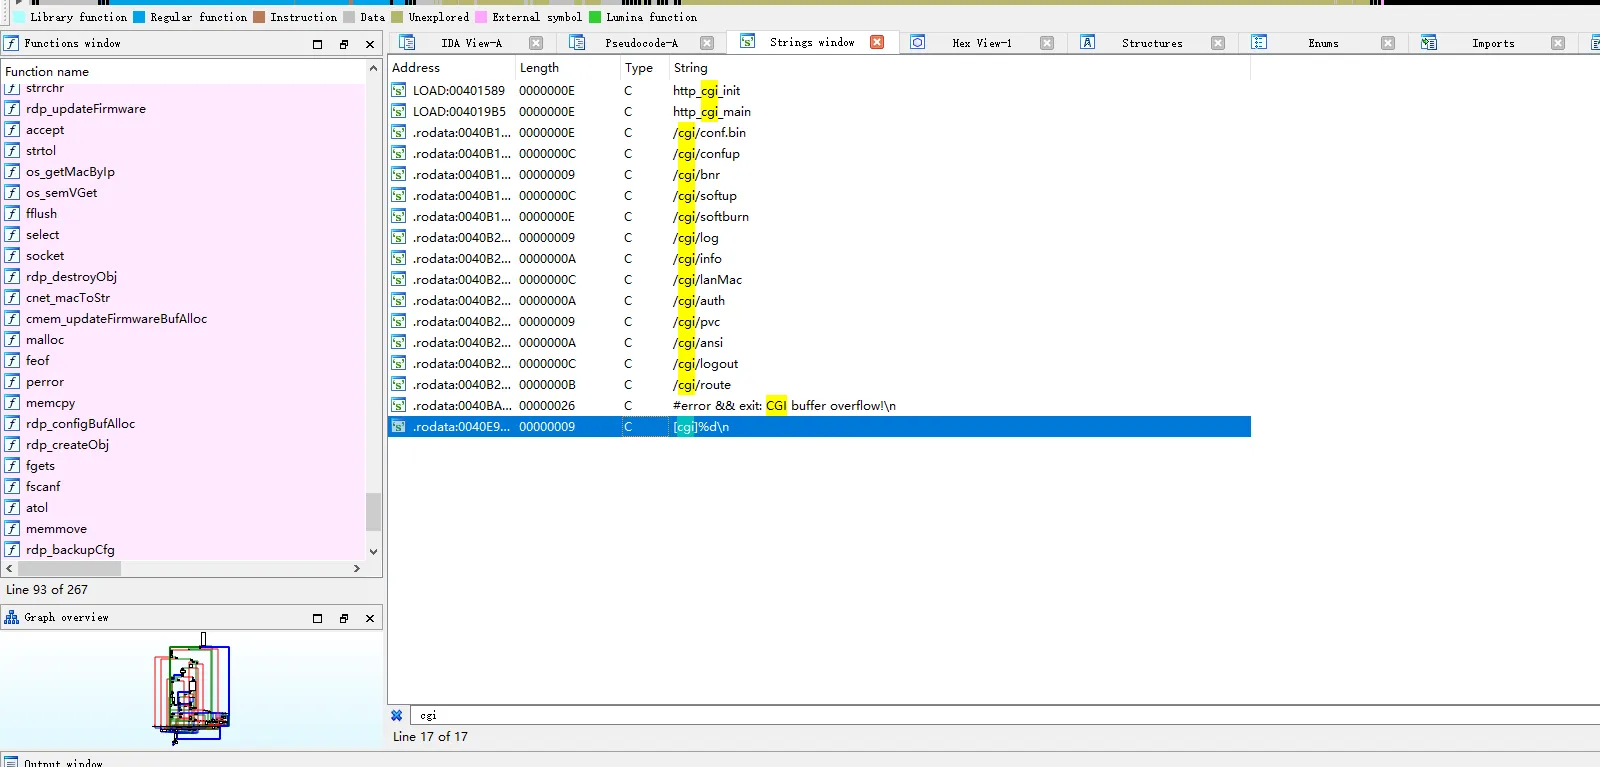Click the IDA View-A tab icon
Screen dimensions: 1600x767
[x=407, y=42]
